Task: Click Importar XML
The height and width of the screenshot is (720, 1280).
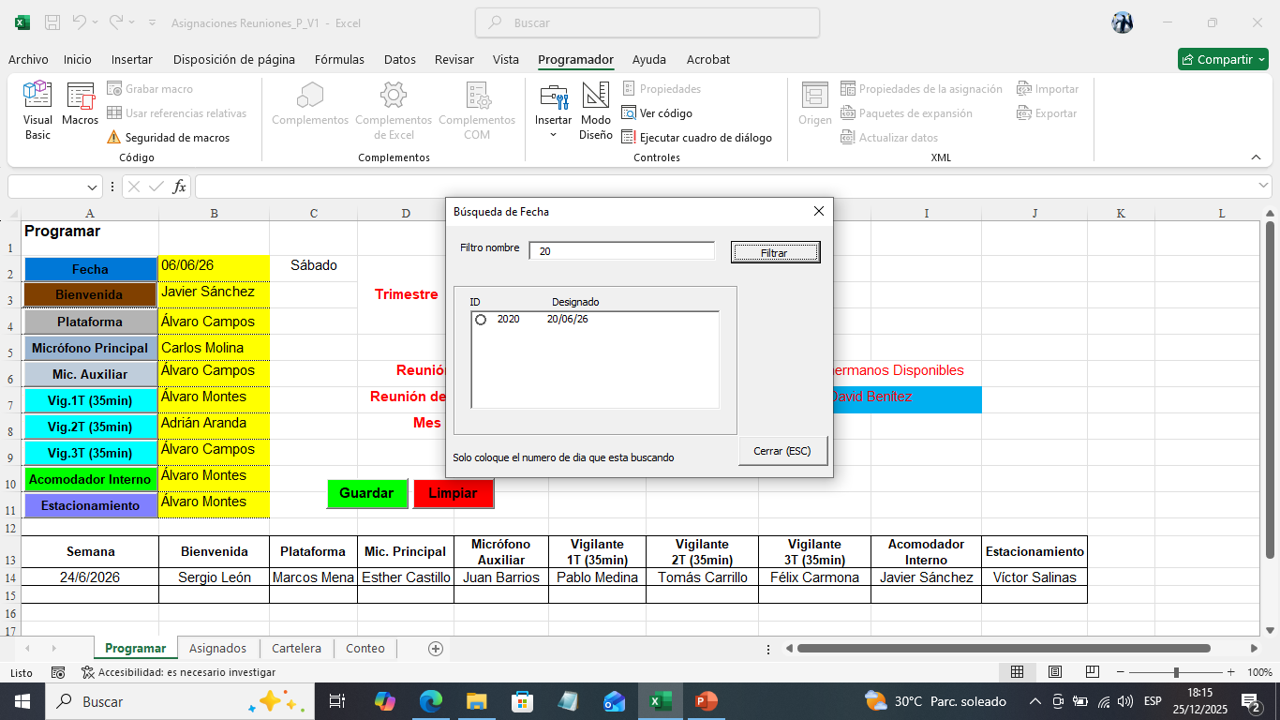Action: pyautogui.click(x=1047, y=89)
